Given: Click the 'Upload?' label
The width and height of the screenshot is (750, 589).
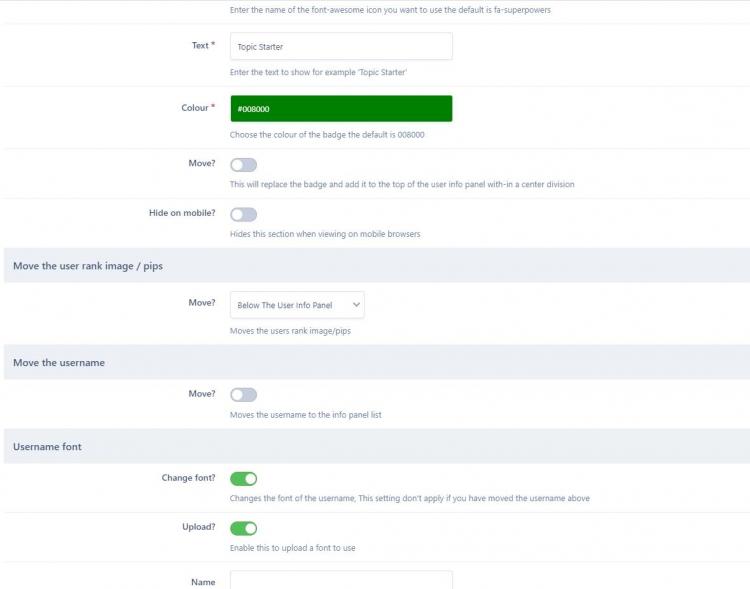Looking at the screenshot, I should [197, 526].
